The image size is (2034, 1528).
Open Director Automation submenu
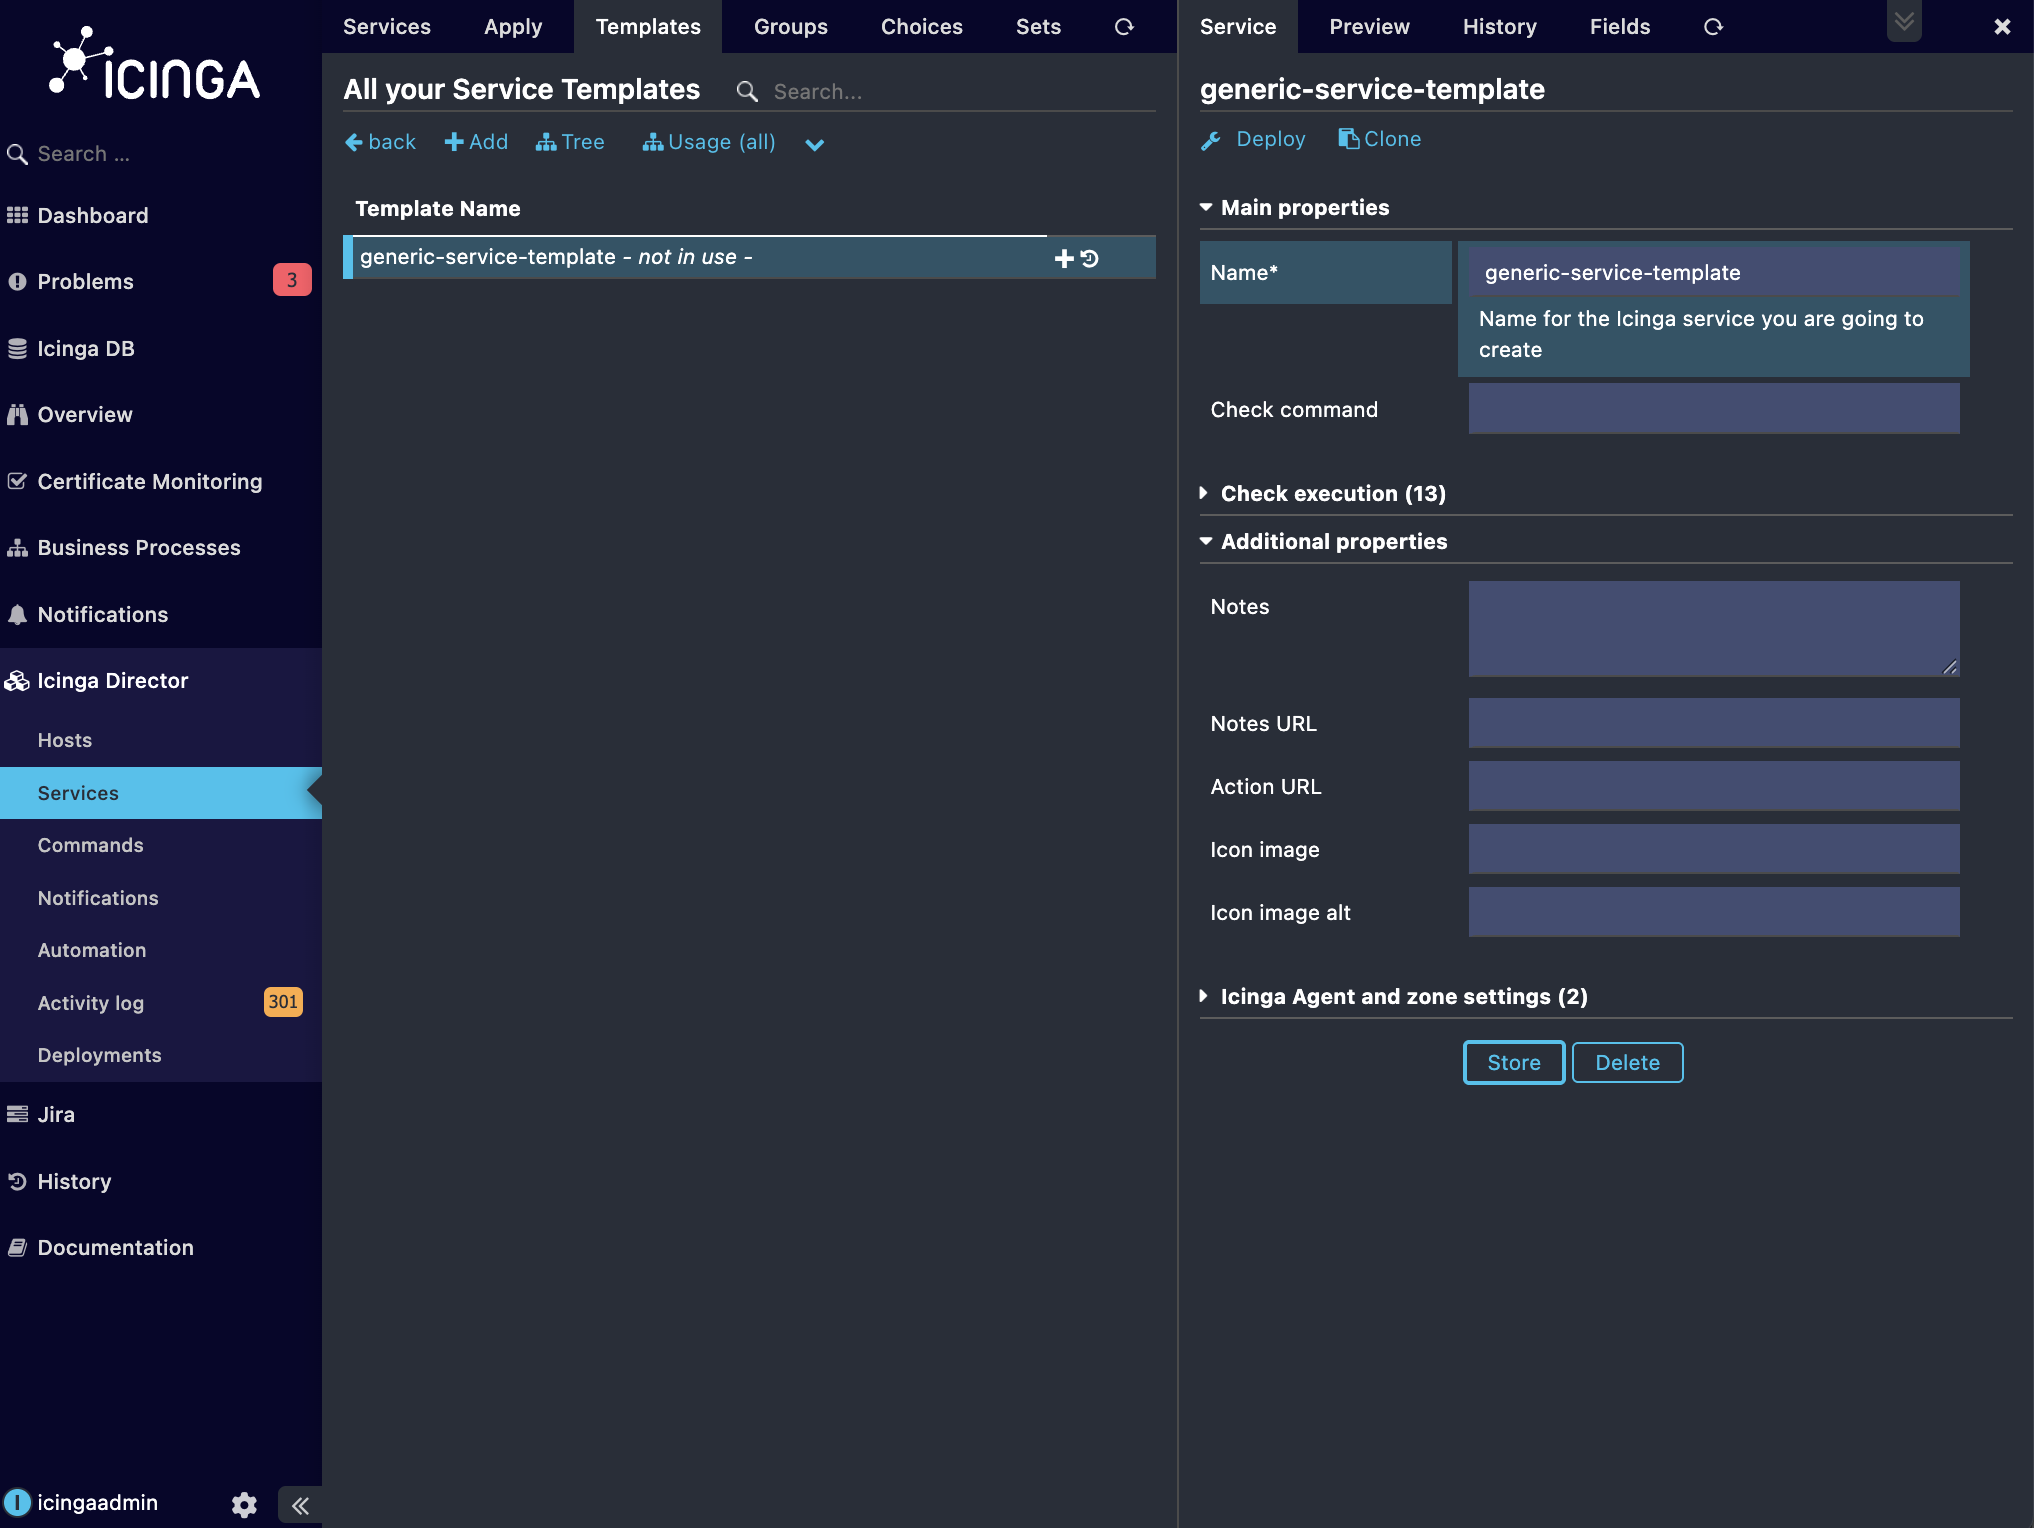coord(91,950)
